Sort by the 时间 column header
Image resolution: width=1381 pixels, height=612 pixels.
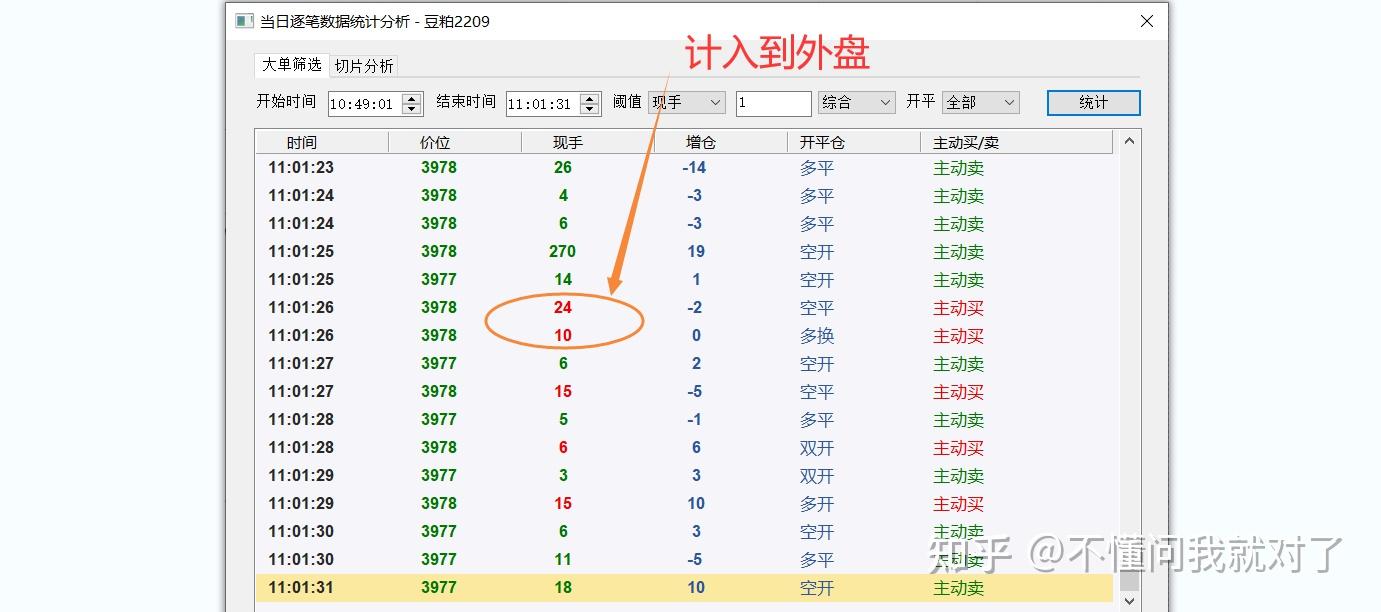(x=322, y=142)
